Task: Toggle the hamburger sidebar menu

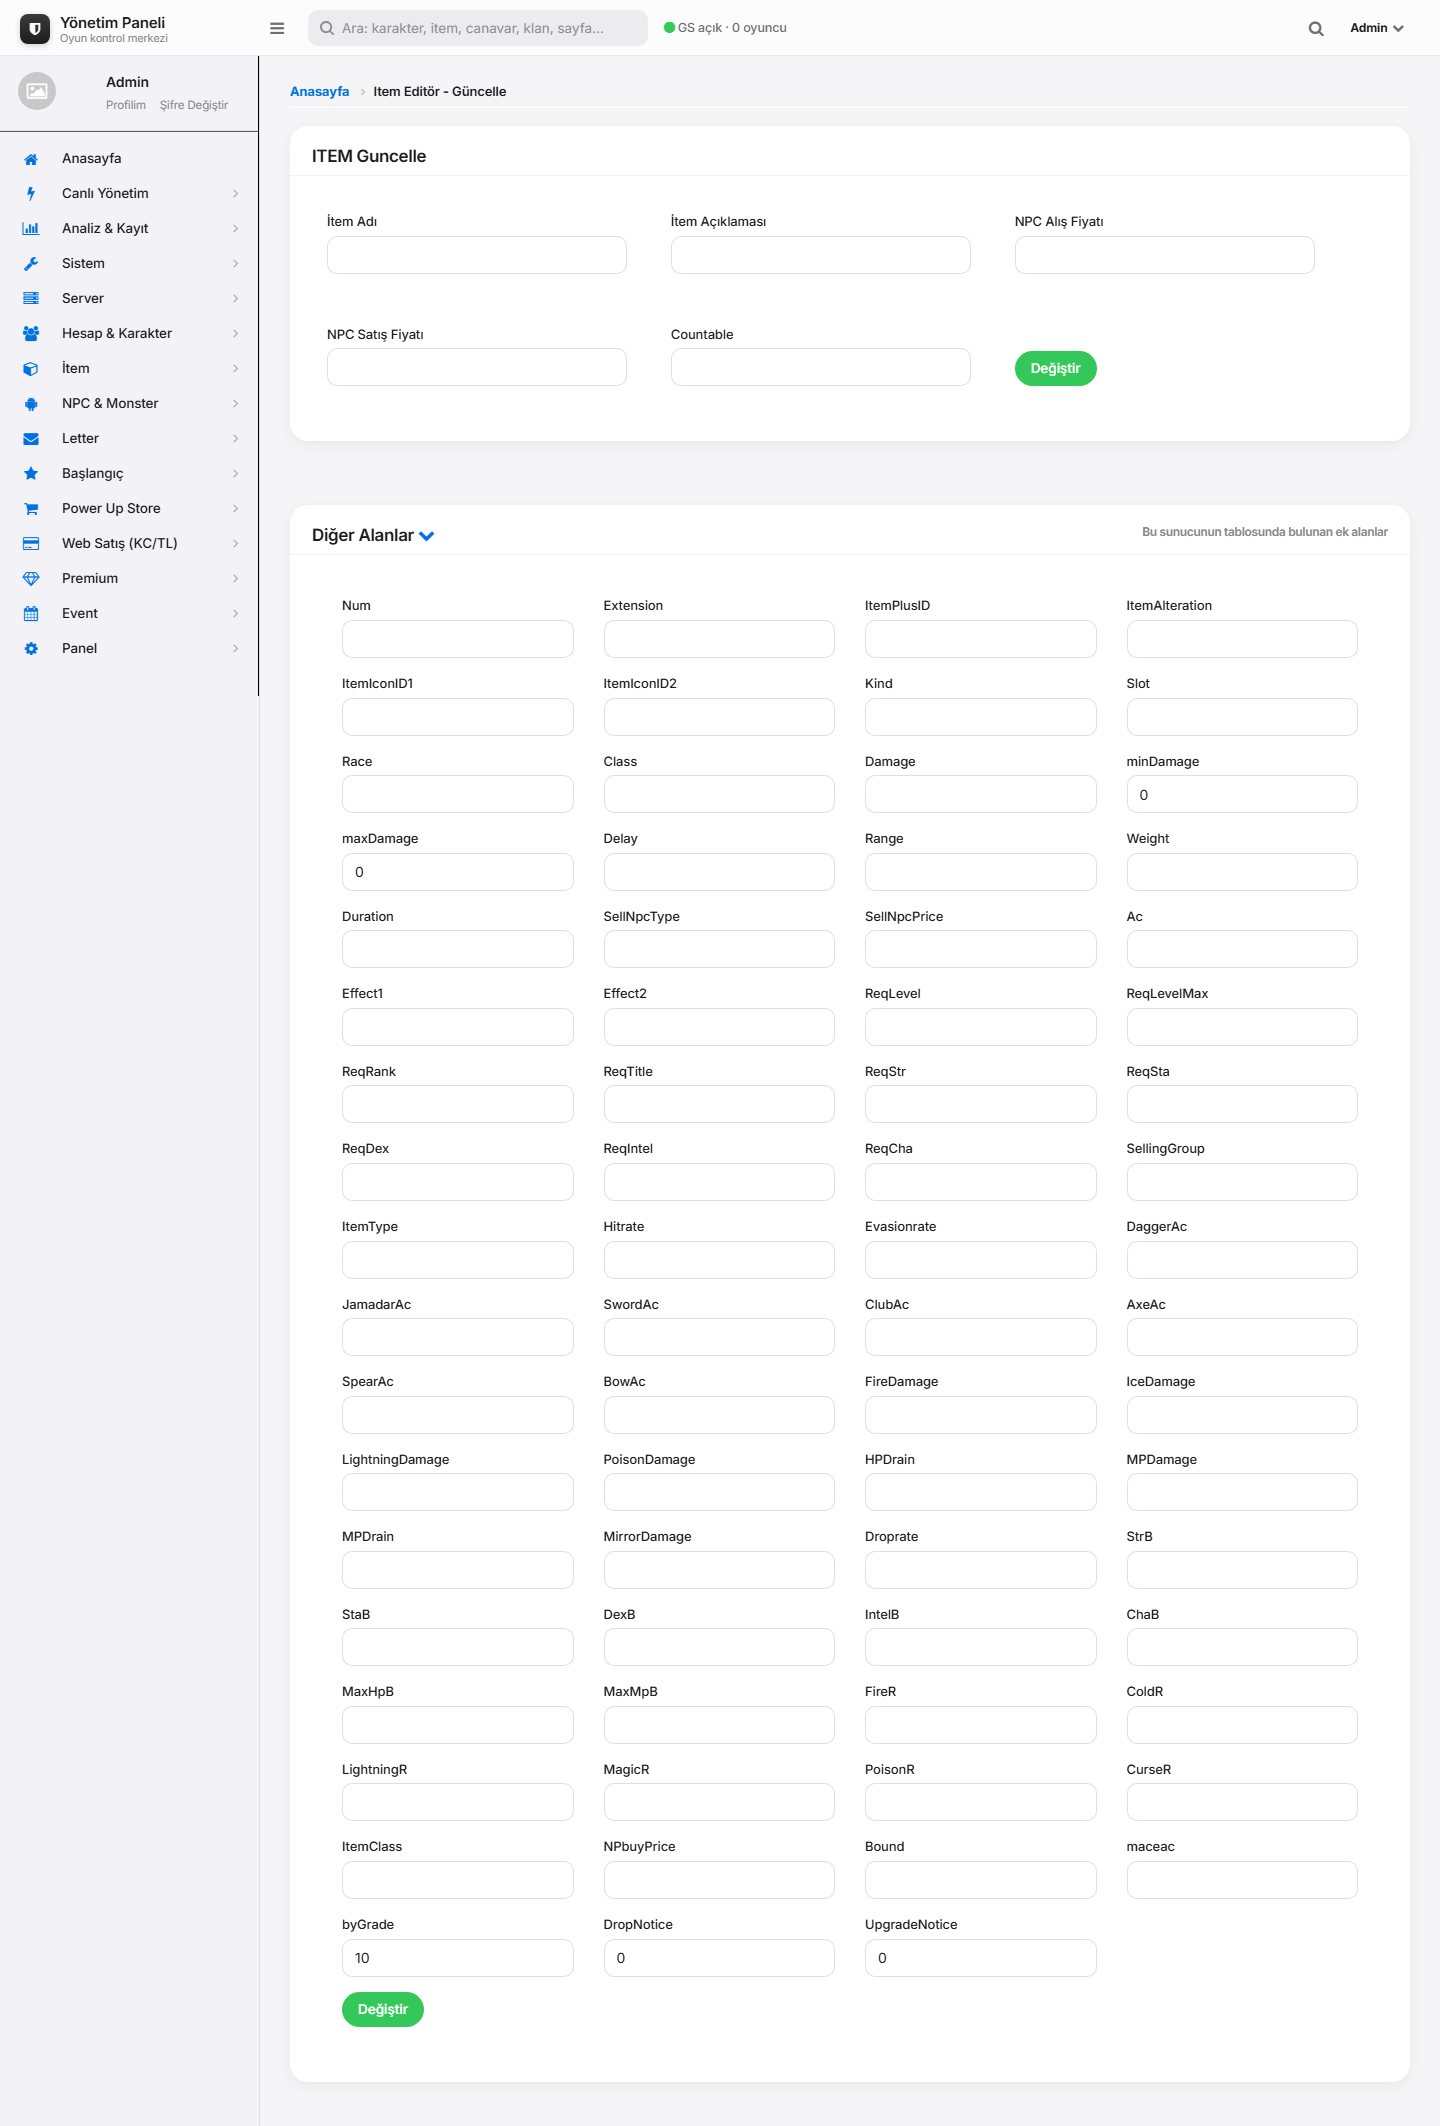Action: pyautogui.click(x=277, y=28)
